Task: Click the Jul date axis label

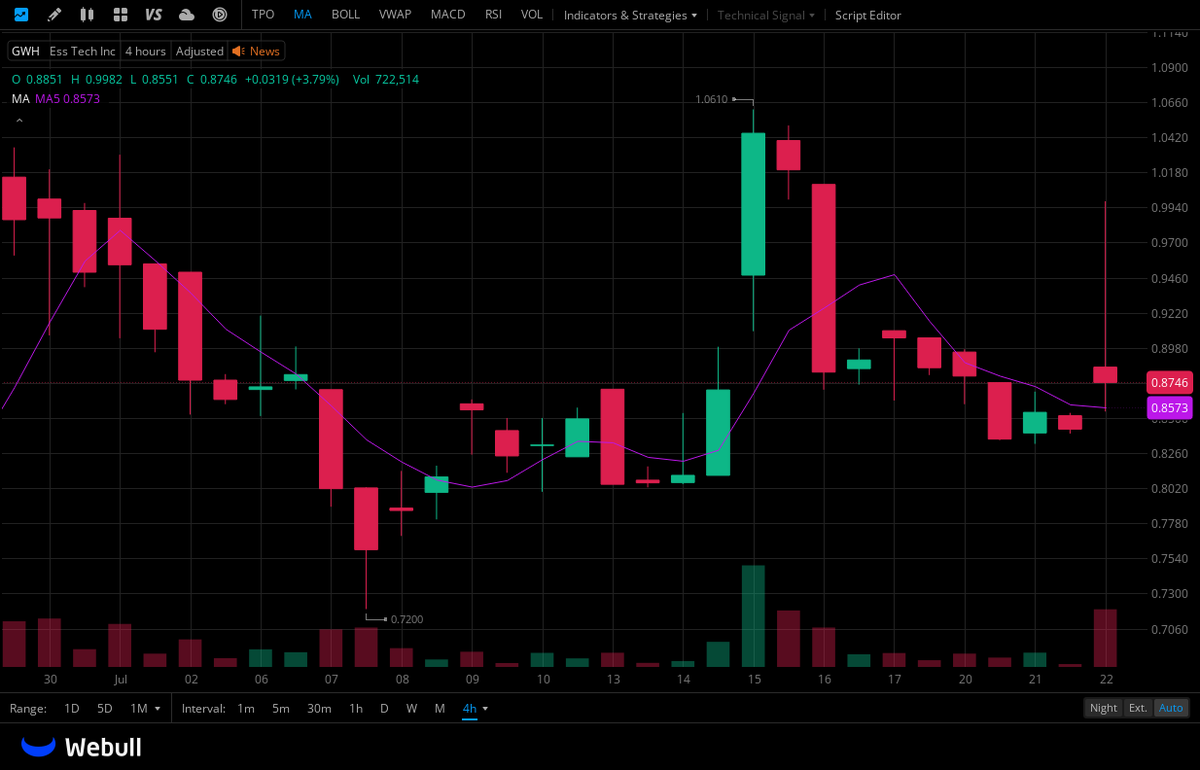Action: pyautogui.click(x=120, y=679)
